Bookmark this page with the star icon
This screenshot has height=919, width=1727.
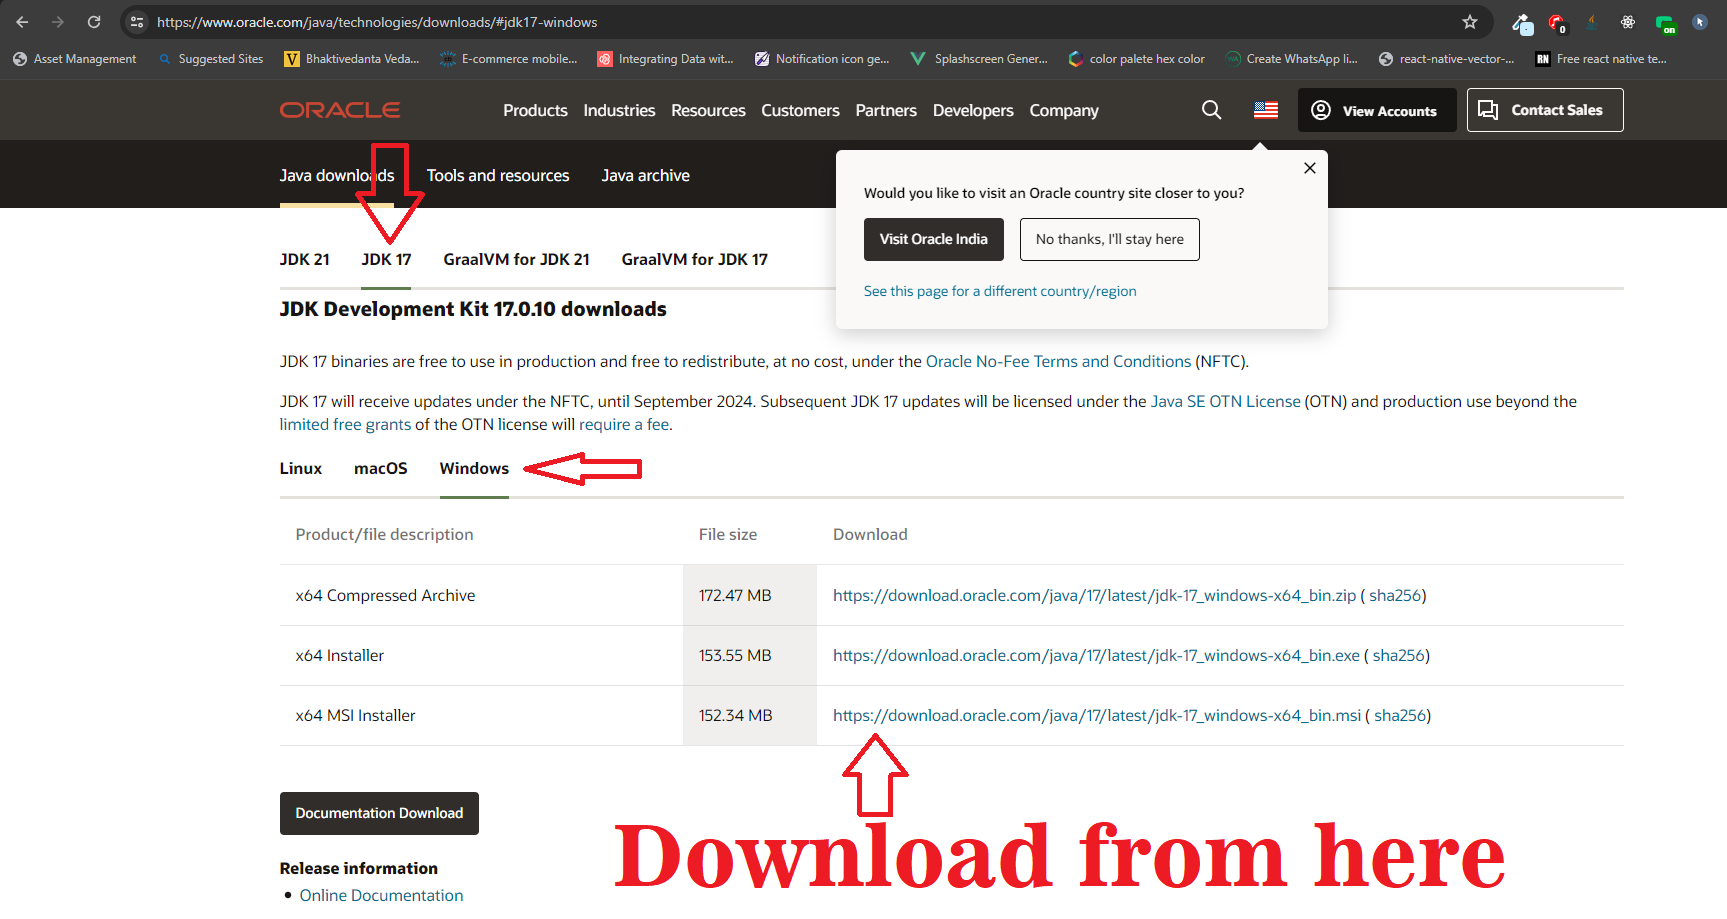click(x=1469, y=22)
